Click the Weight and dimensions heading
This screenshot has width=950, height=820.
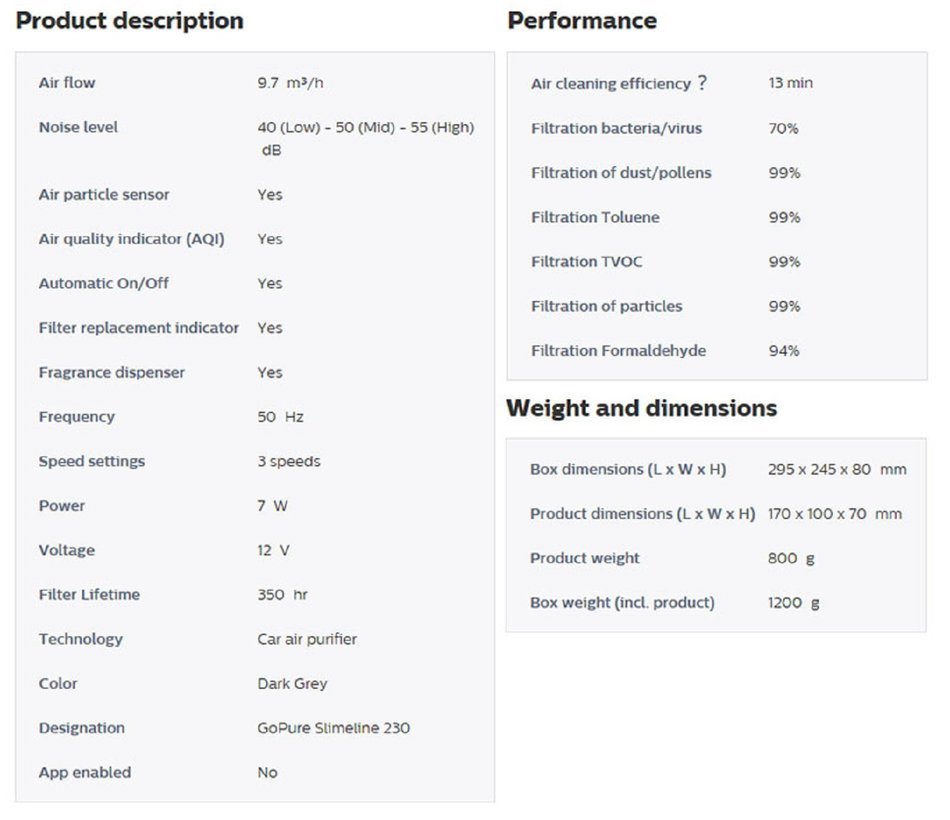(641, 408)
